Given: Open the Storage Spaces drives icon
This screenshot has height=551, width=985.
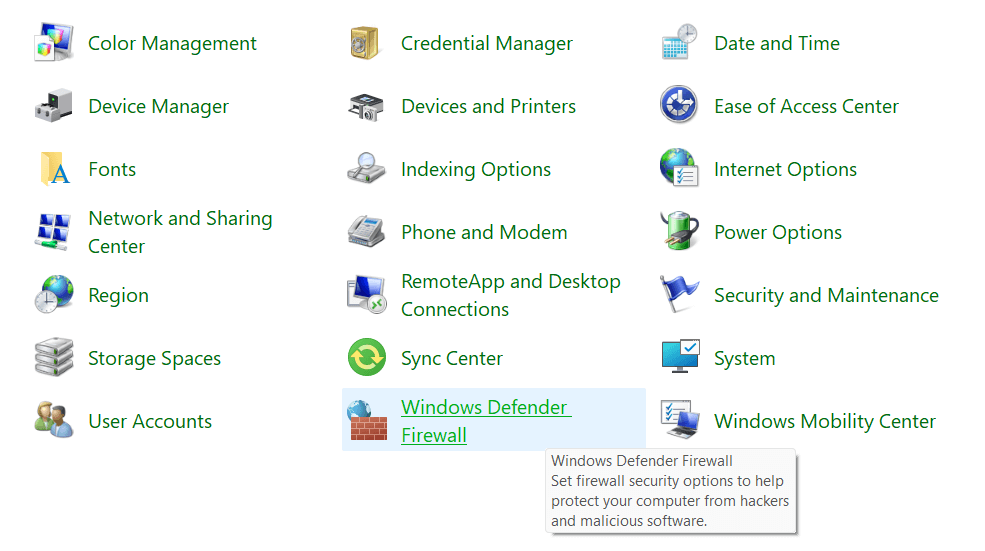Looking at the screenshot, I should pyautogui.click(x=53, y=357).
